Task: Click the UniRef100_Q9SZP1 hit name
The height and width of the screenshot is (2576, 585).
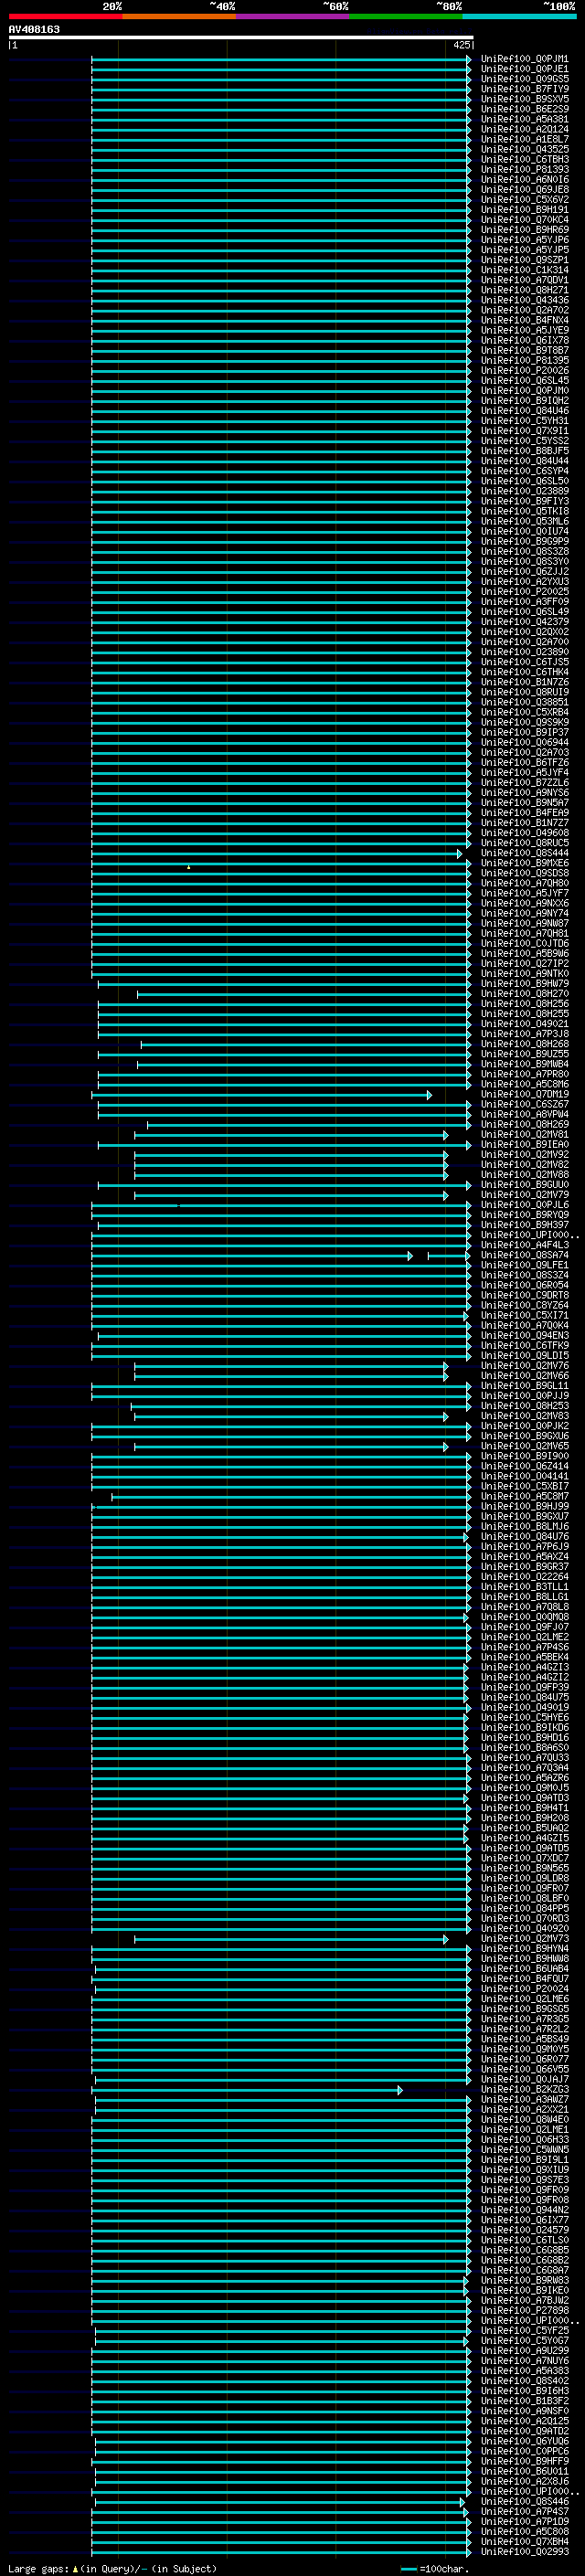Action: [x=525, y=260]
